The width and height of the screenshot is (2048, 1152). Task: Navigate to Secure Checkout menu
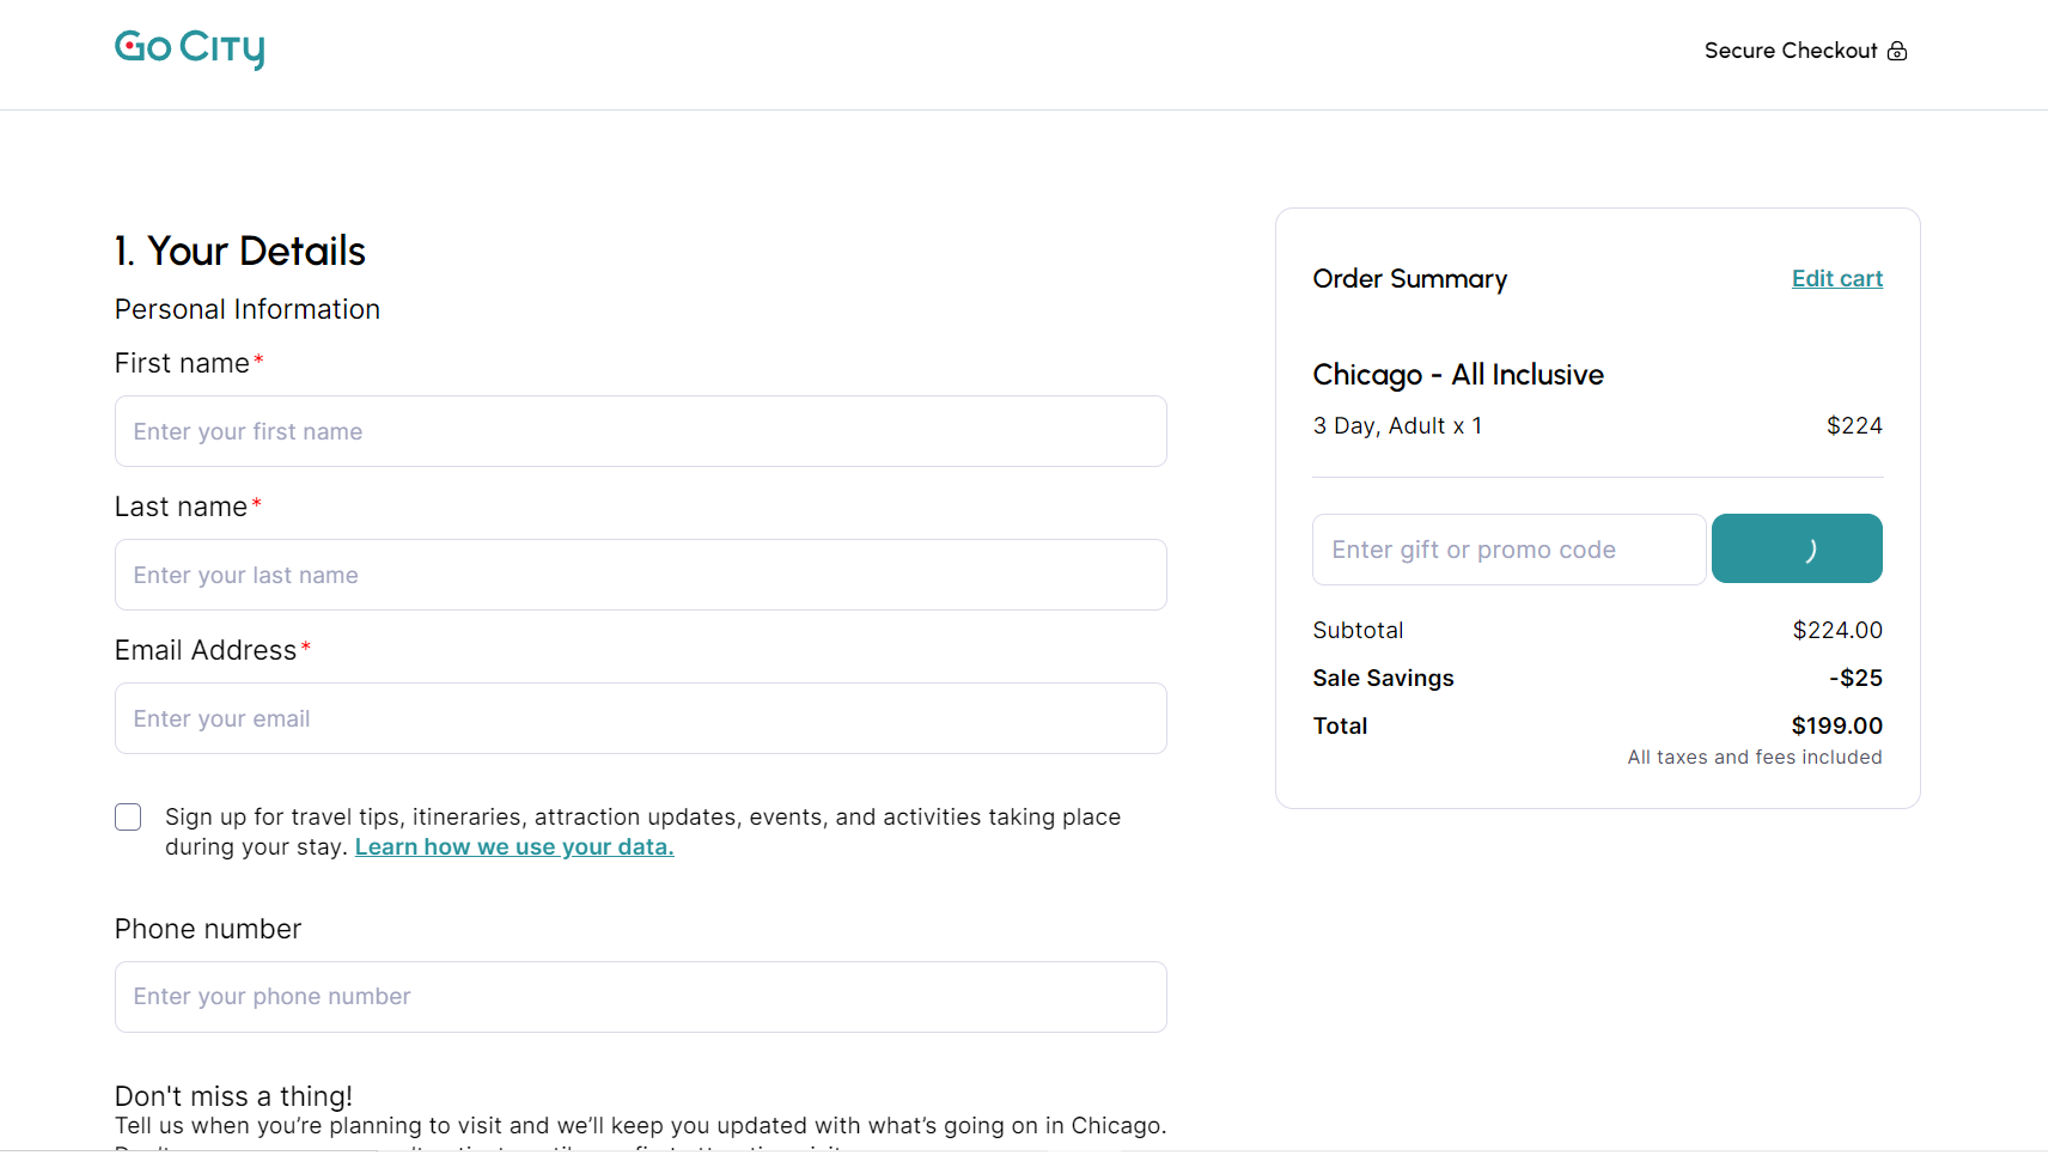pos(1805,49)
